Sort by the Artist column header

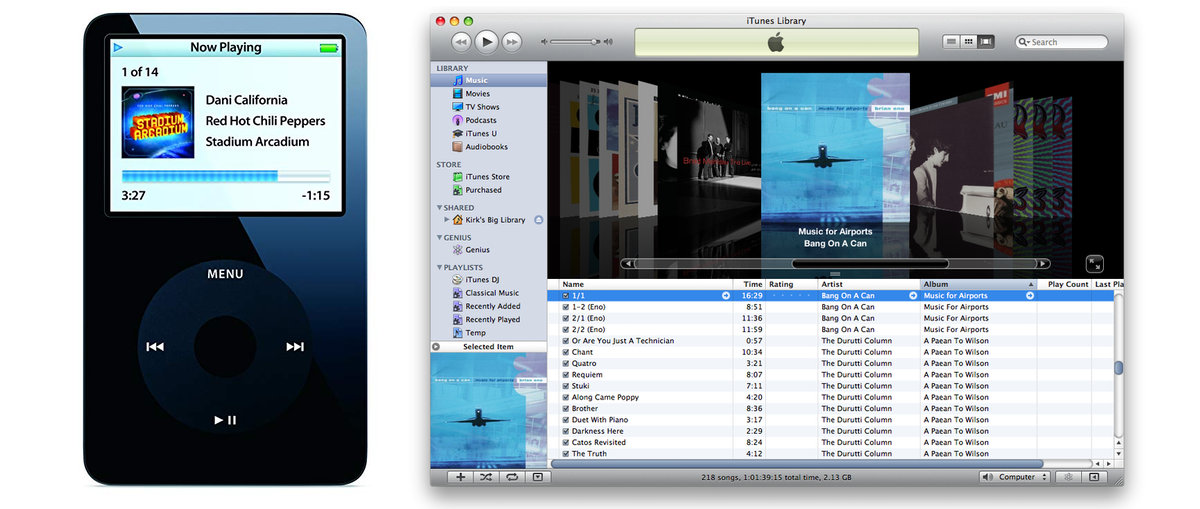[x=869, y=284]
